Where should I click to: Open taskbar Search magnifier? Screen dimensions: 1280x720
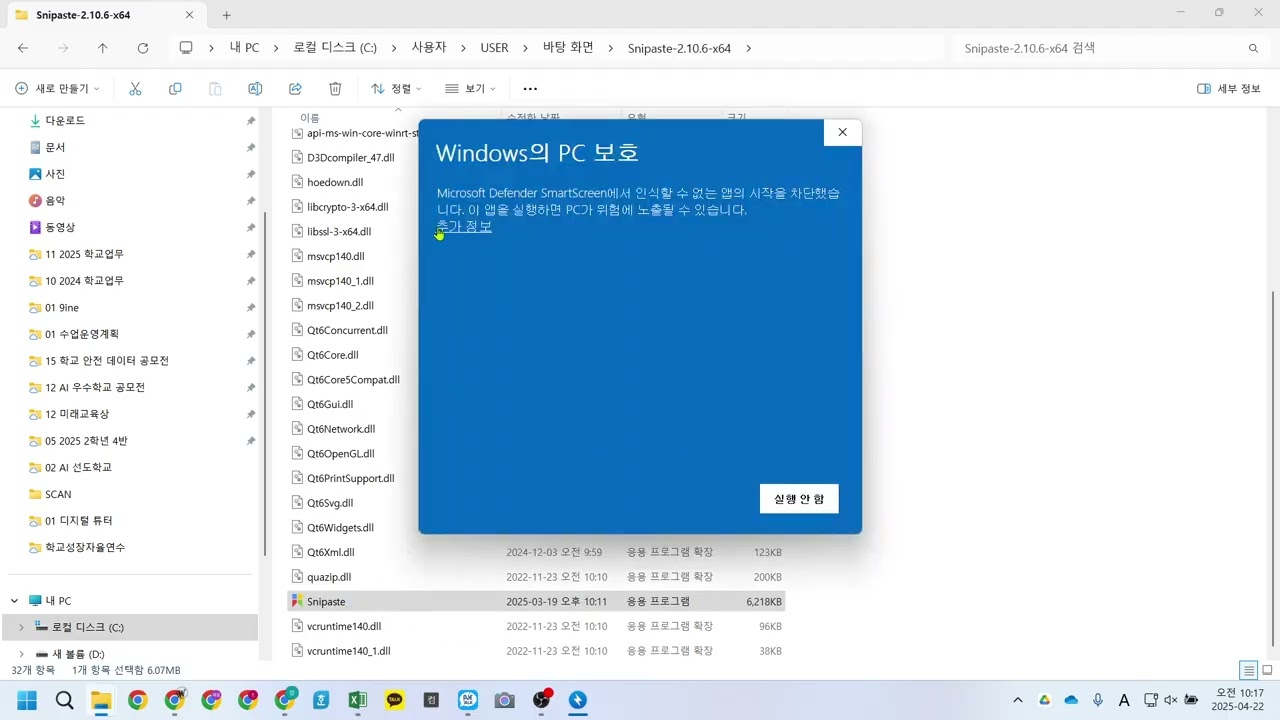[x=64, y=700]
